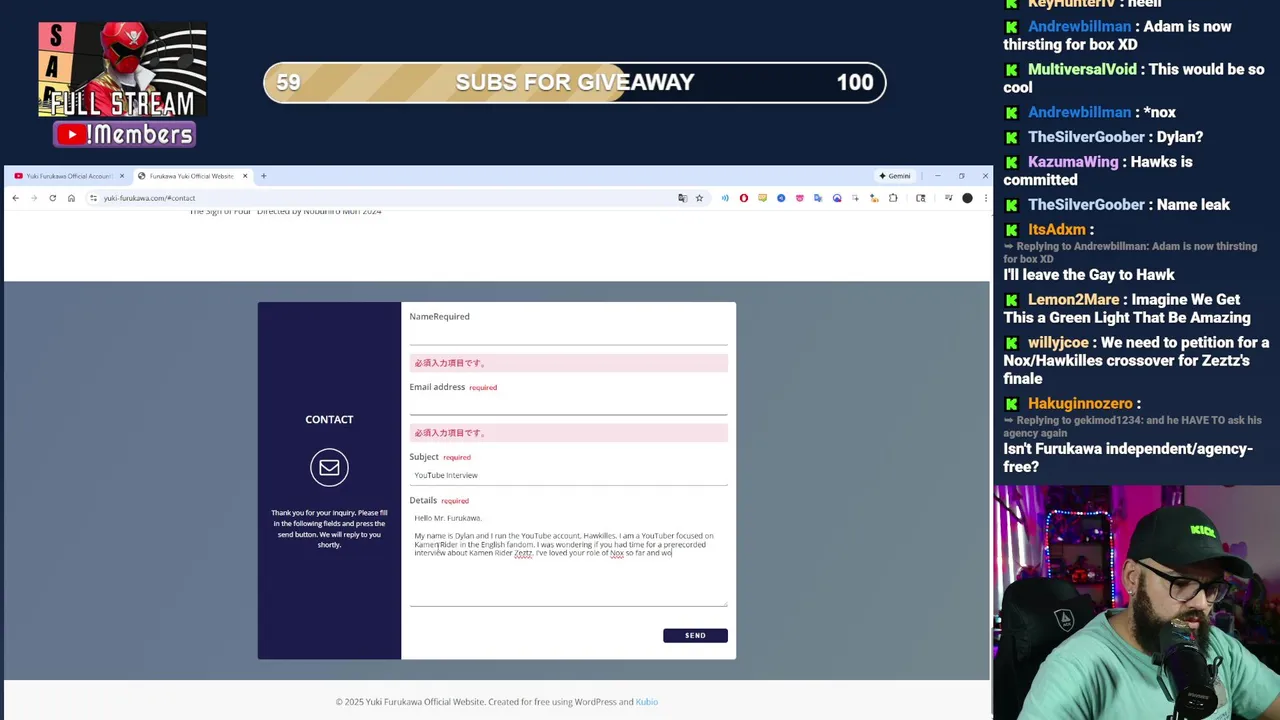1280x720 pixels.
Task: Click the !Members YouTube badge
Action: click(x=124, y=134)
